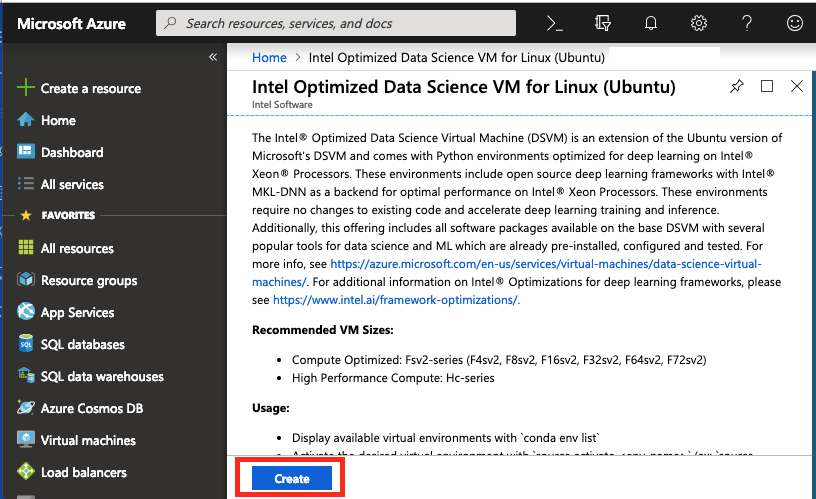Click the Home house icon in sidebar
This screenshot has height=499, width=816.
click(26, 120)
